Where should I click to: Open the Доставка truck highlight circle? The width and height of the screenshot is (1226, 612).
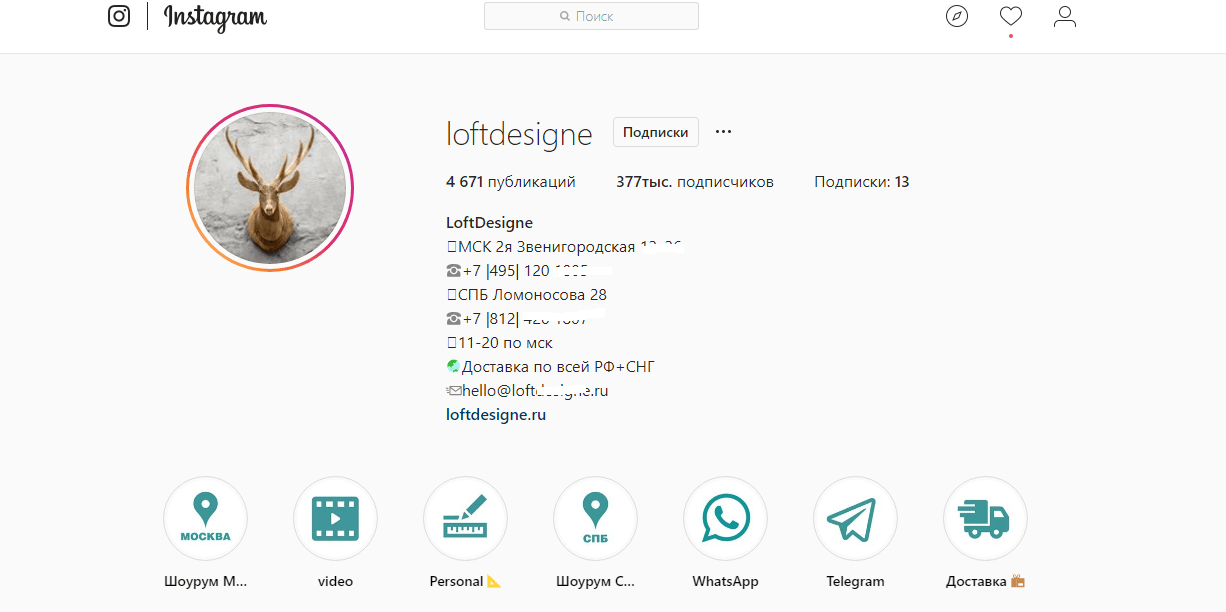coord(985,518)
